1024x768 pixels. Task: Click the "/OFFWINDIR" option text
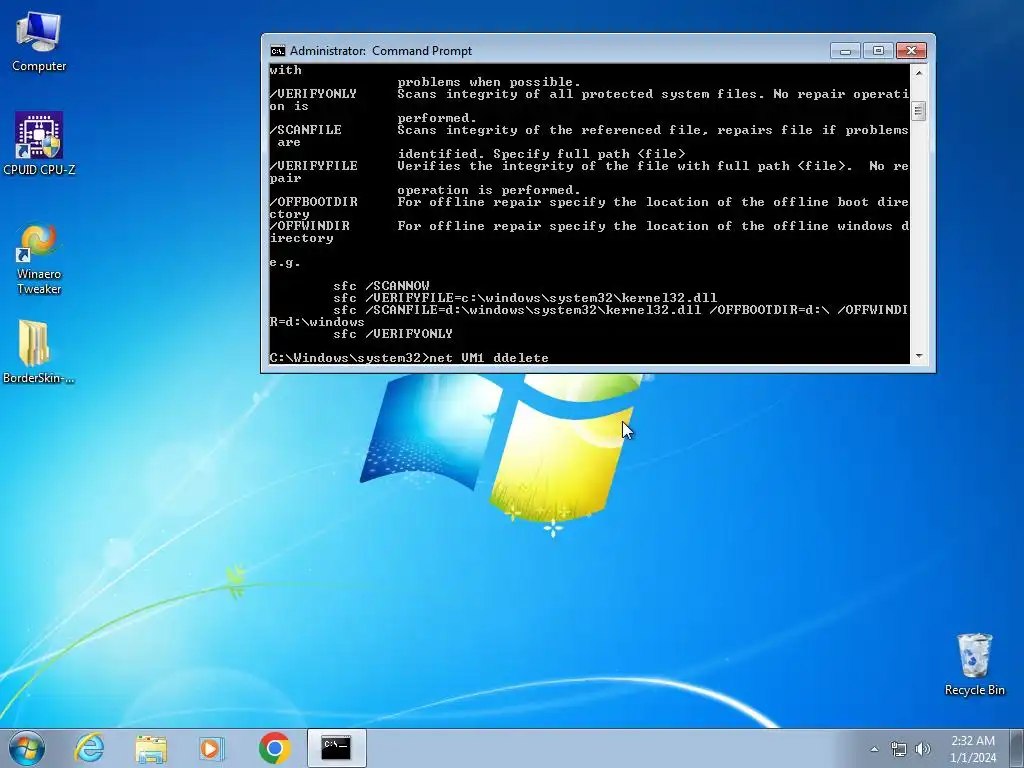(310, 226)
